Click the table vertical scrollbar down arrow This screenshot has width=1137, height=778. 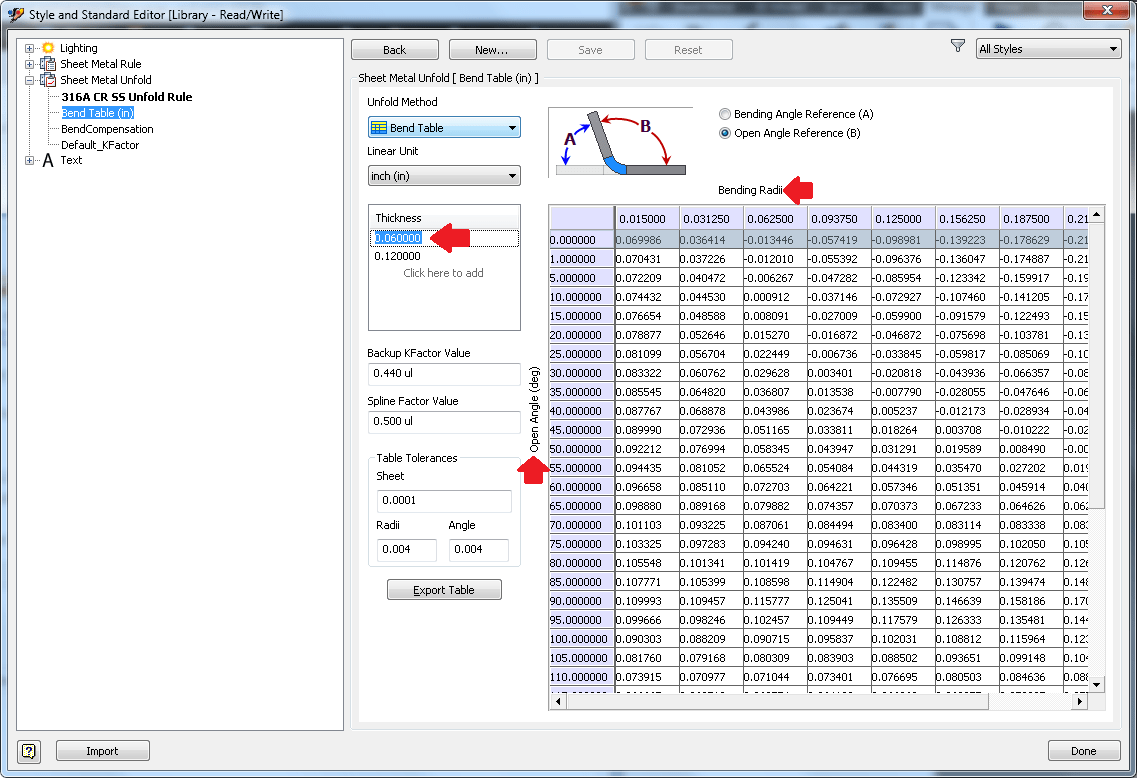point(1096,684)
